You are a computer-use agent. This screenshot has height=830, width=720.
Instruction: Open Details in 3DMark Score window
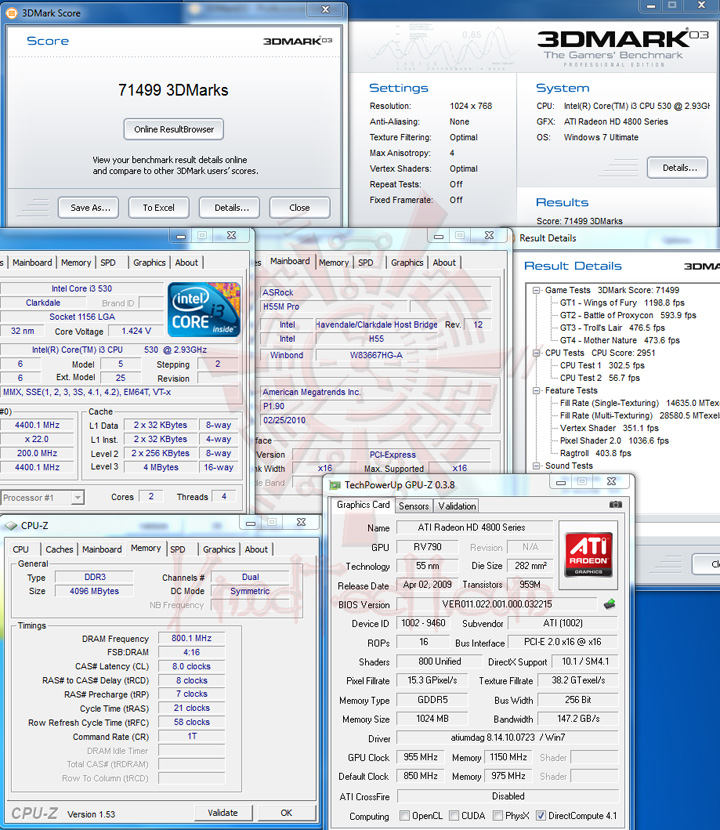229,208
